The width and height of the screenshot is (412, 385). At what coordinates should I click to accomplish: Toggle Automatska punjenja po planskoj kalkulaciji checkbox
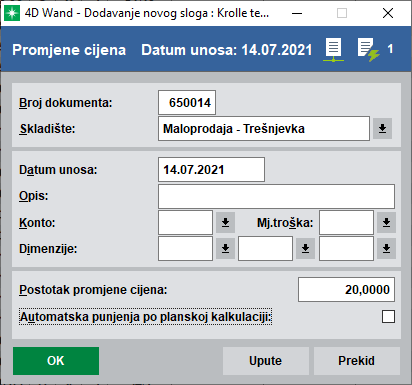[x=388, y=317]
